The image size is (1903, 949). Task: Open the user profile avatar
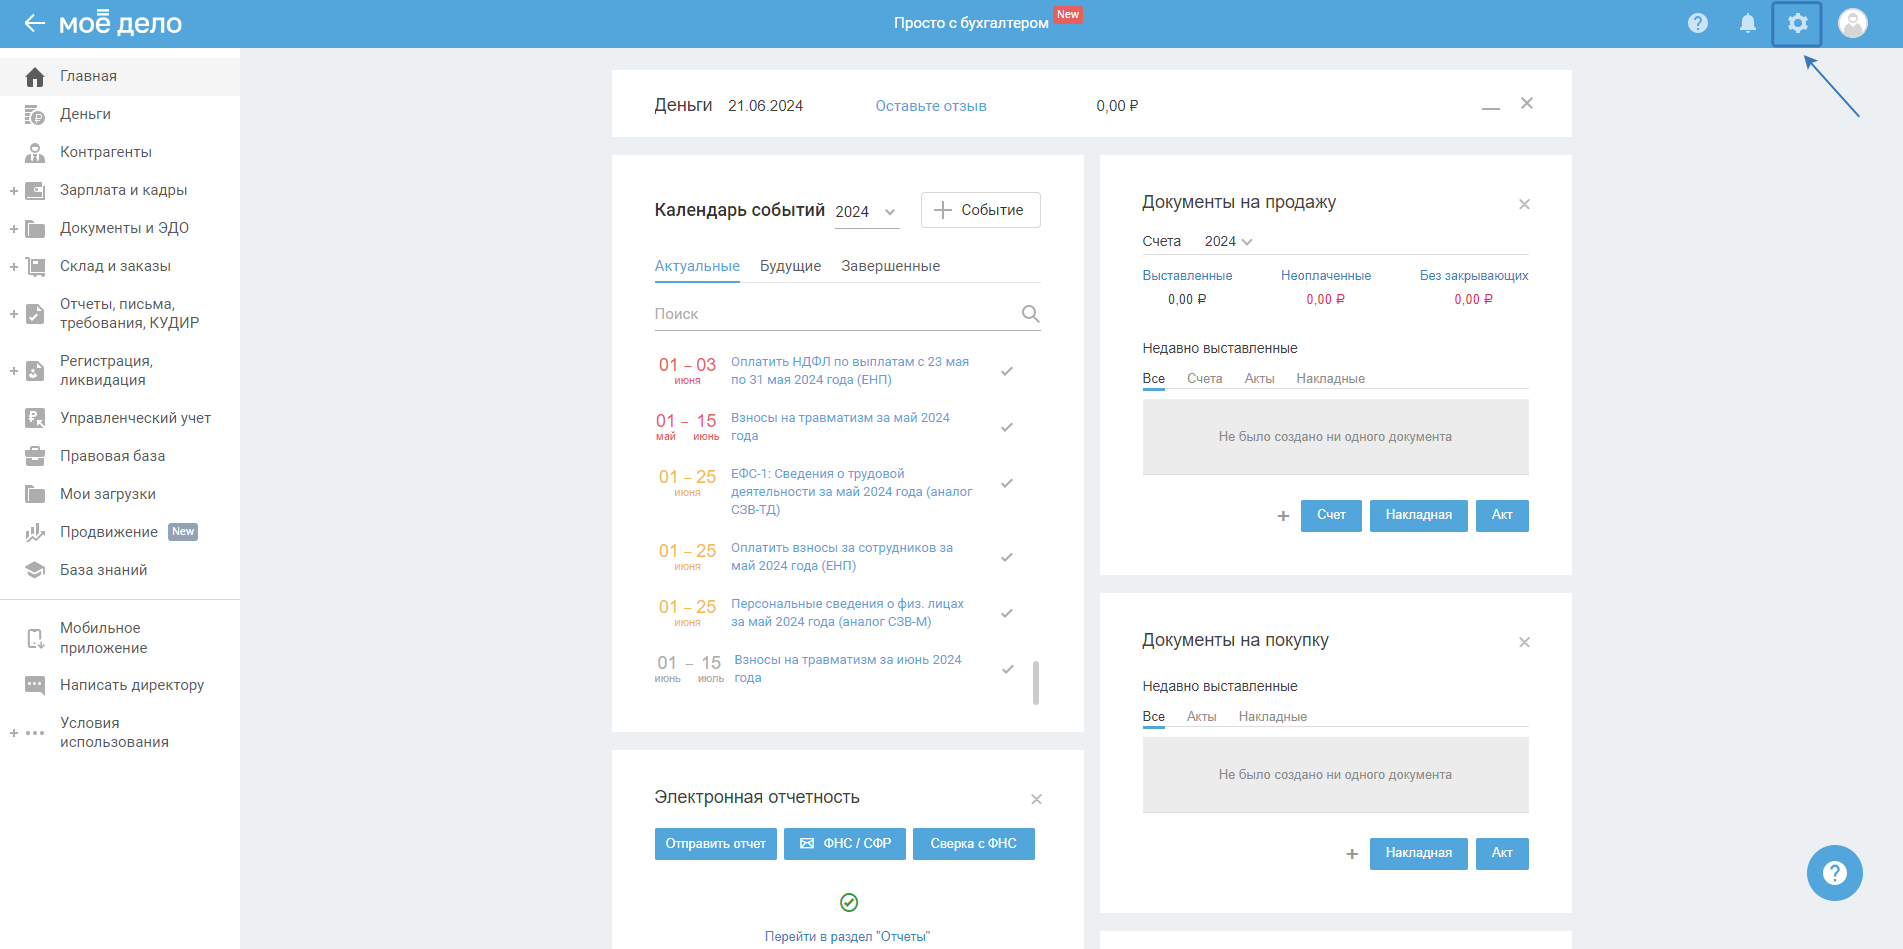[1853, 23]
